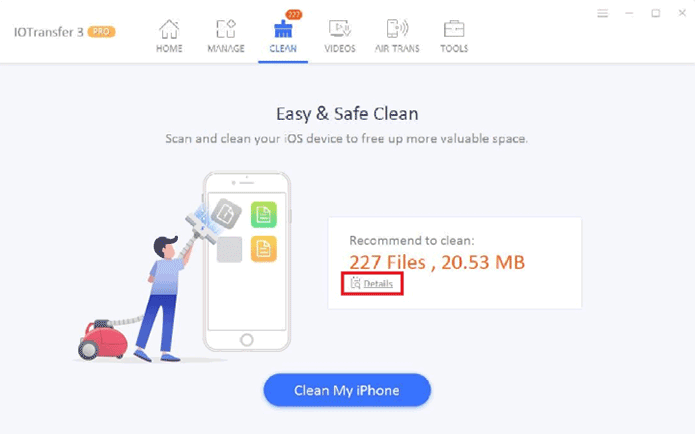
Task: Minimize the IOTransfer window
Action: [629, 13]
